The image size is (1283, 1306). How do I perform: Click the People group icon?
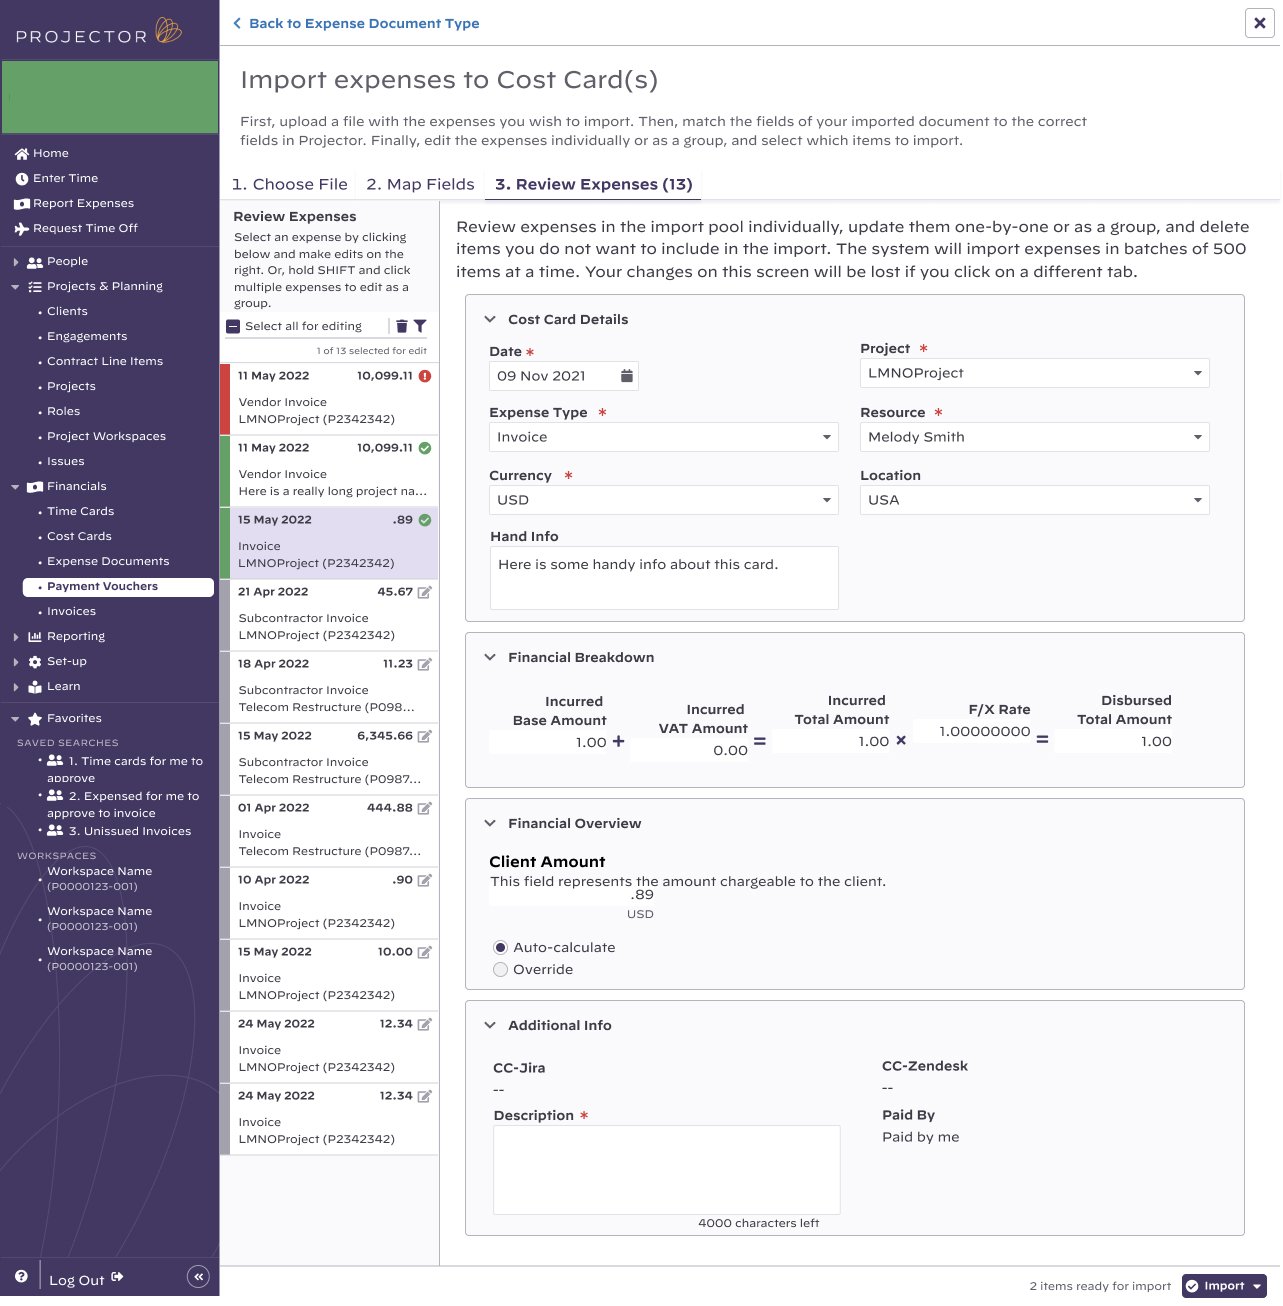point(35,262)
